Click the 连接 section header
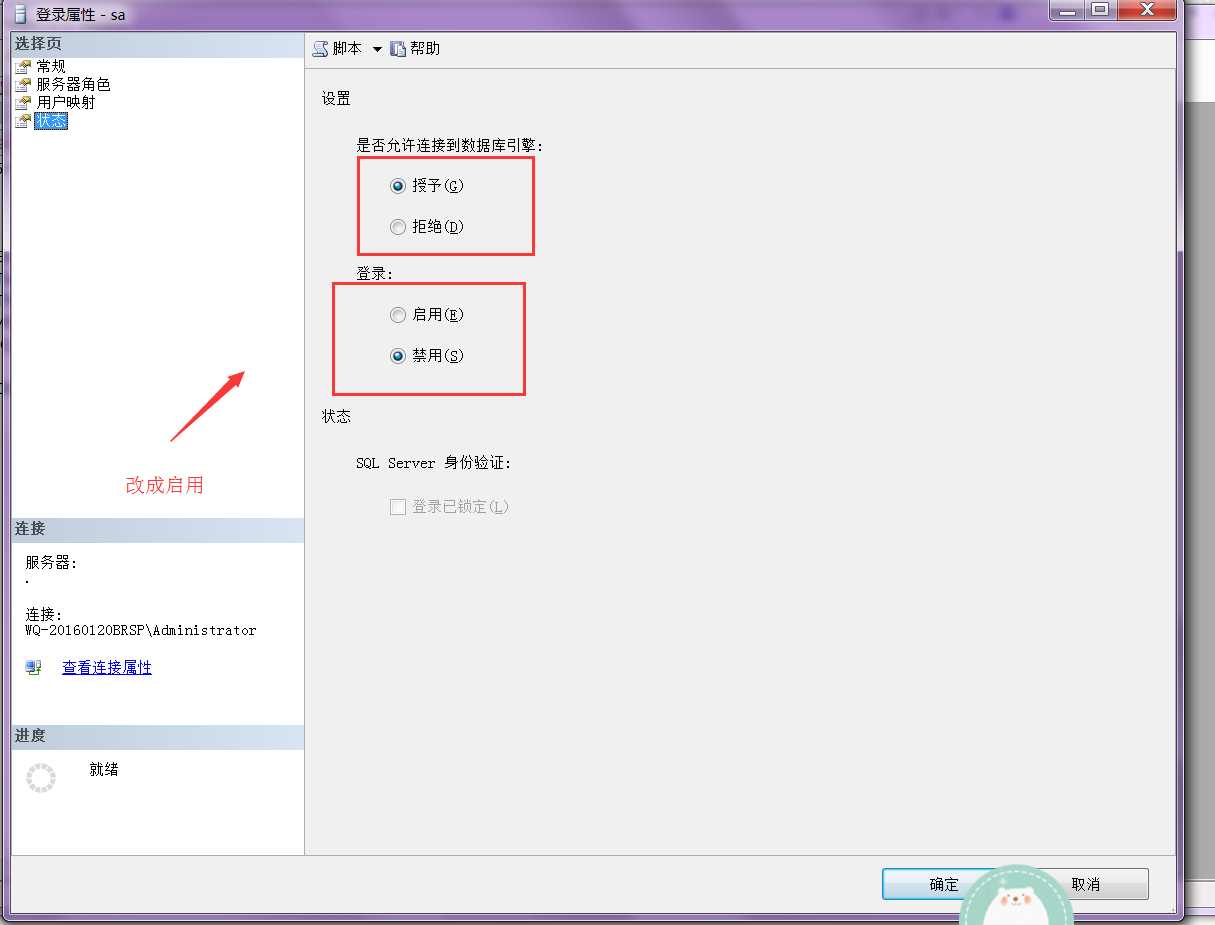Image resolution: width=1215 pixels, height=925 pixels. point(158,529)
